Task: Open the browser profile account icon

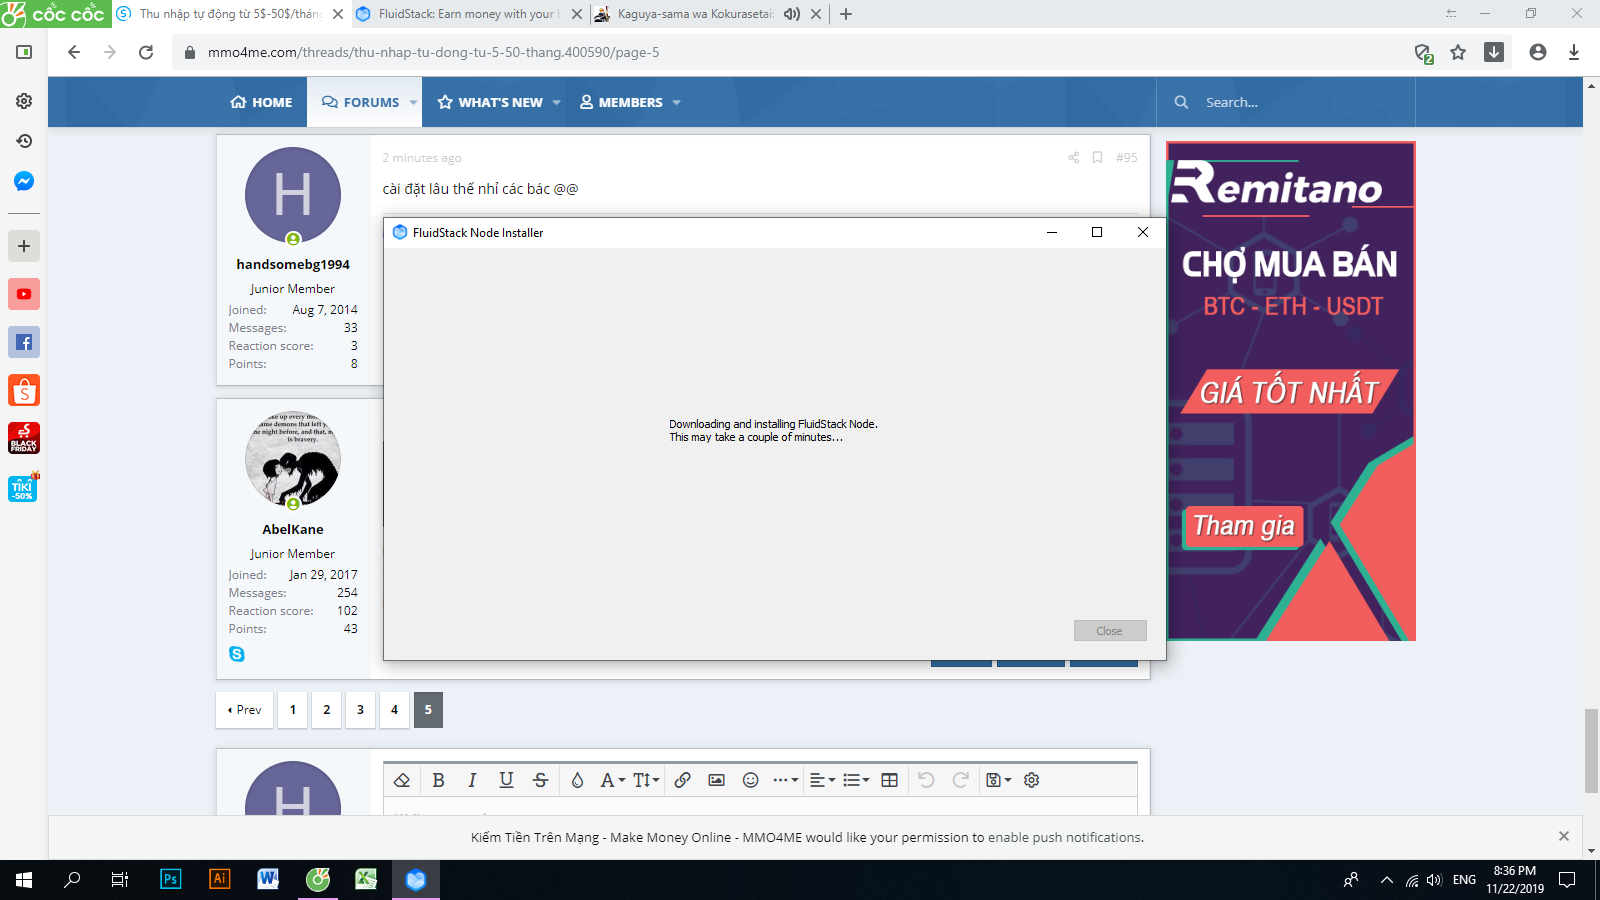Action: (x=1538, y=52)
